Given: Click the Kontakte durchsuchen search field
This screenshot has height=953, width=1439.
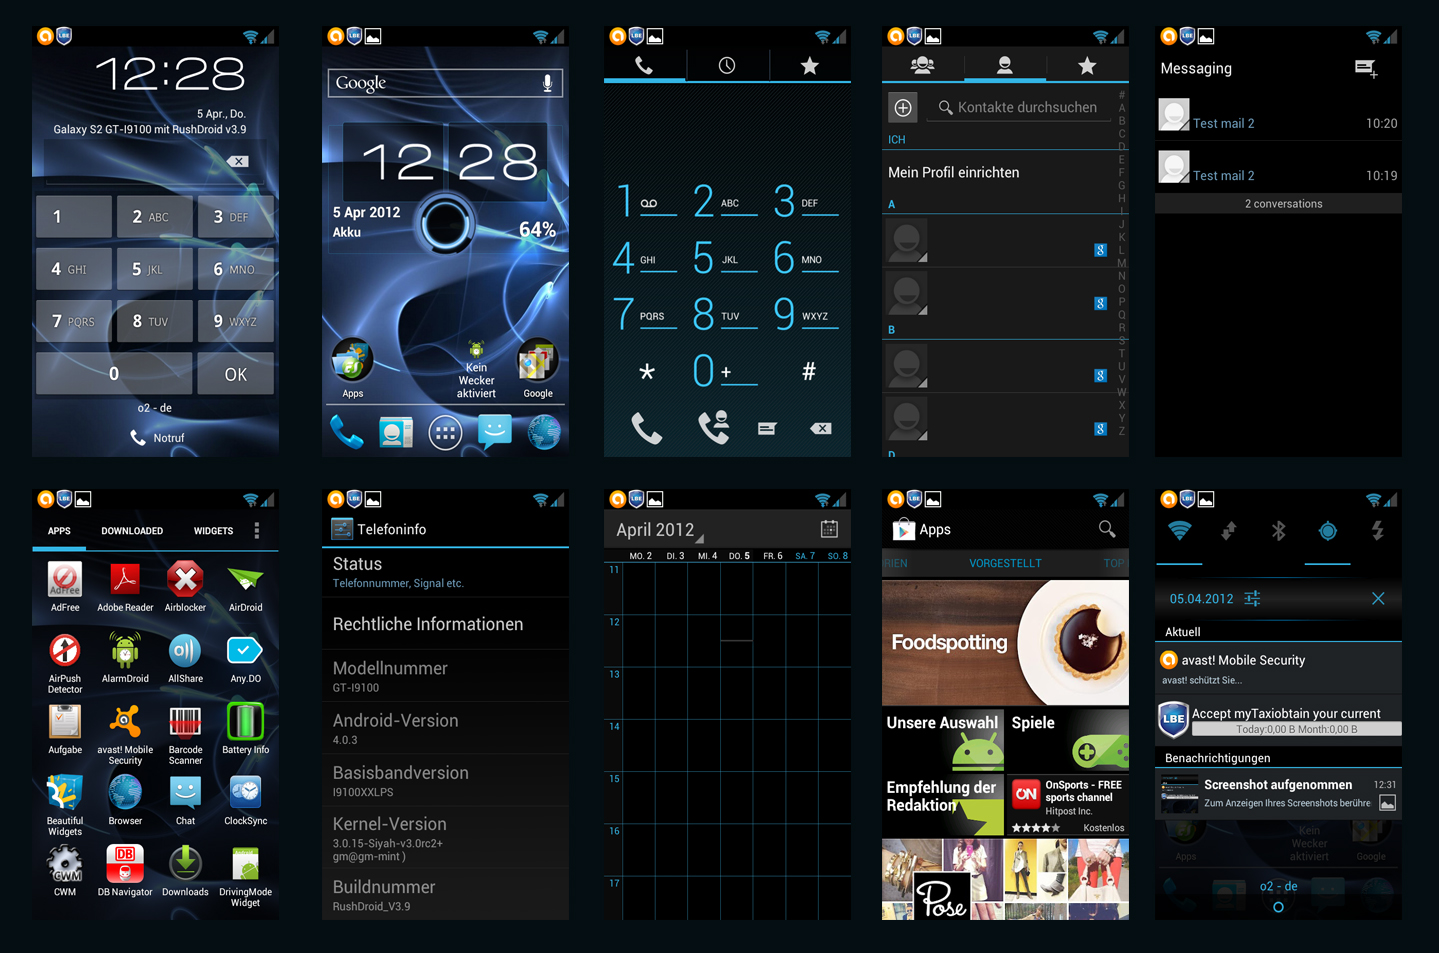Looking at the screenshot, I should (x=1025, y=107).
